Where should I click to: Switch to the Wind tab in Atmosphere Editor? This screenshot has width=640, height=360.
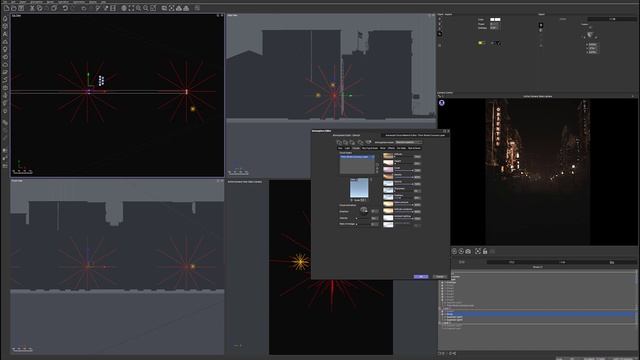(382, 148)
